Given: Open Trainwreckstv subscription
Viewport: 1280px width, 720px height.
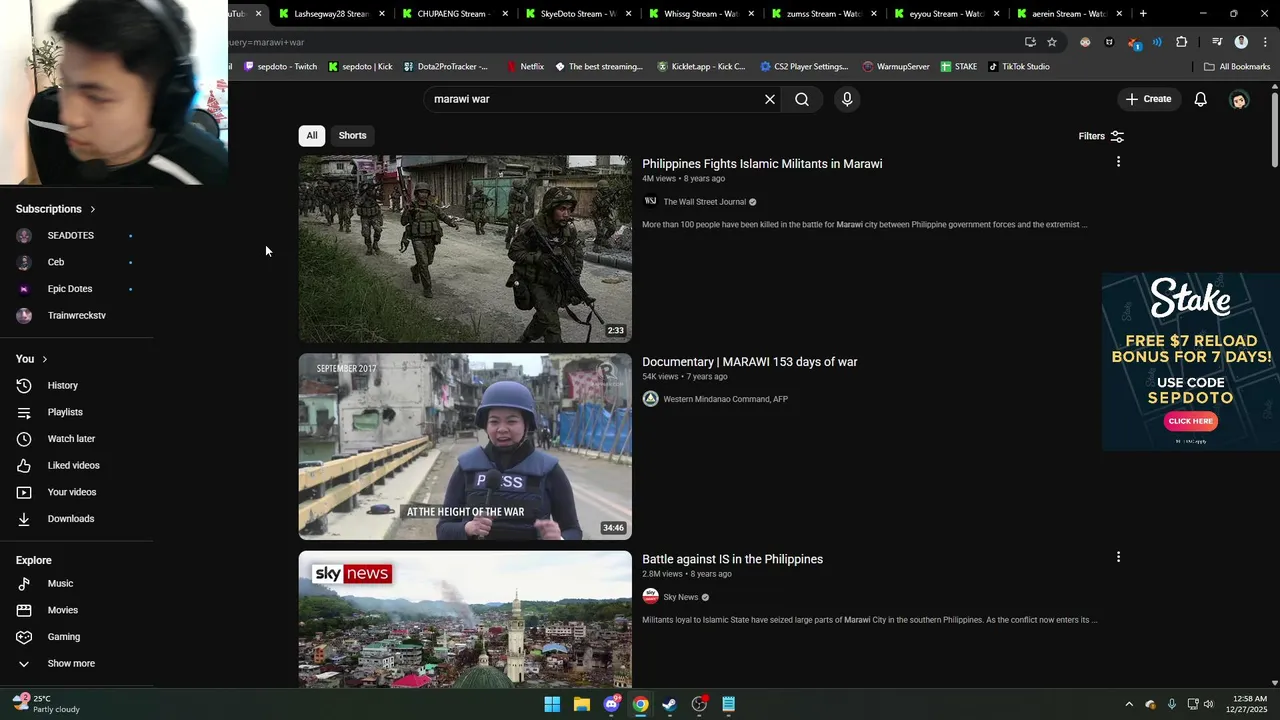Looking at the screenshot, I should tap(76, 316).
